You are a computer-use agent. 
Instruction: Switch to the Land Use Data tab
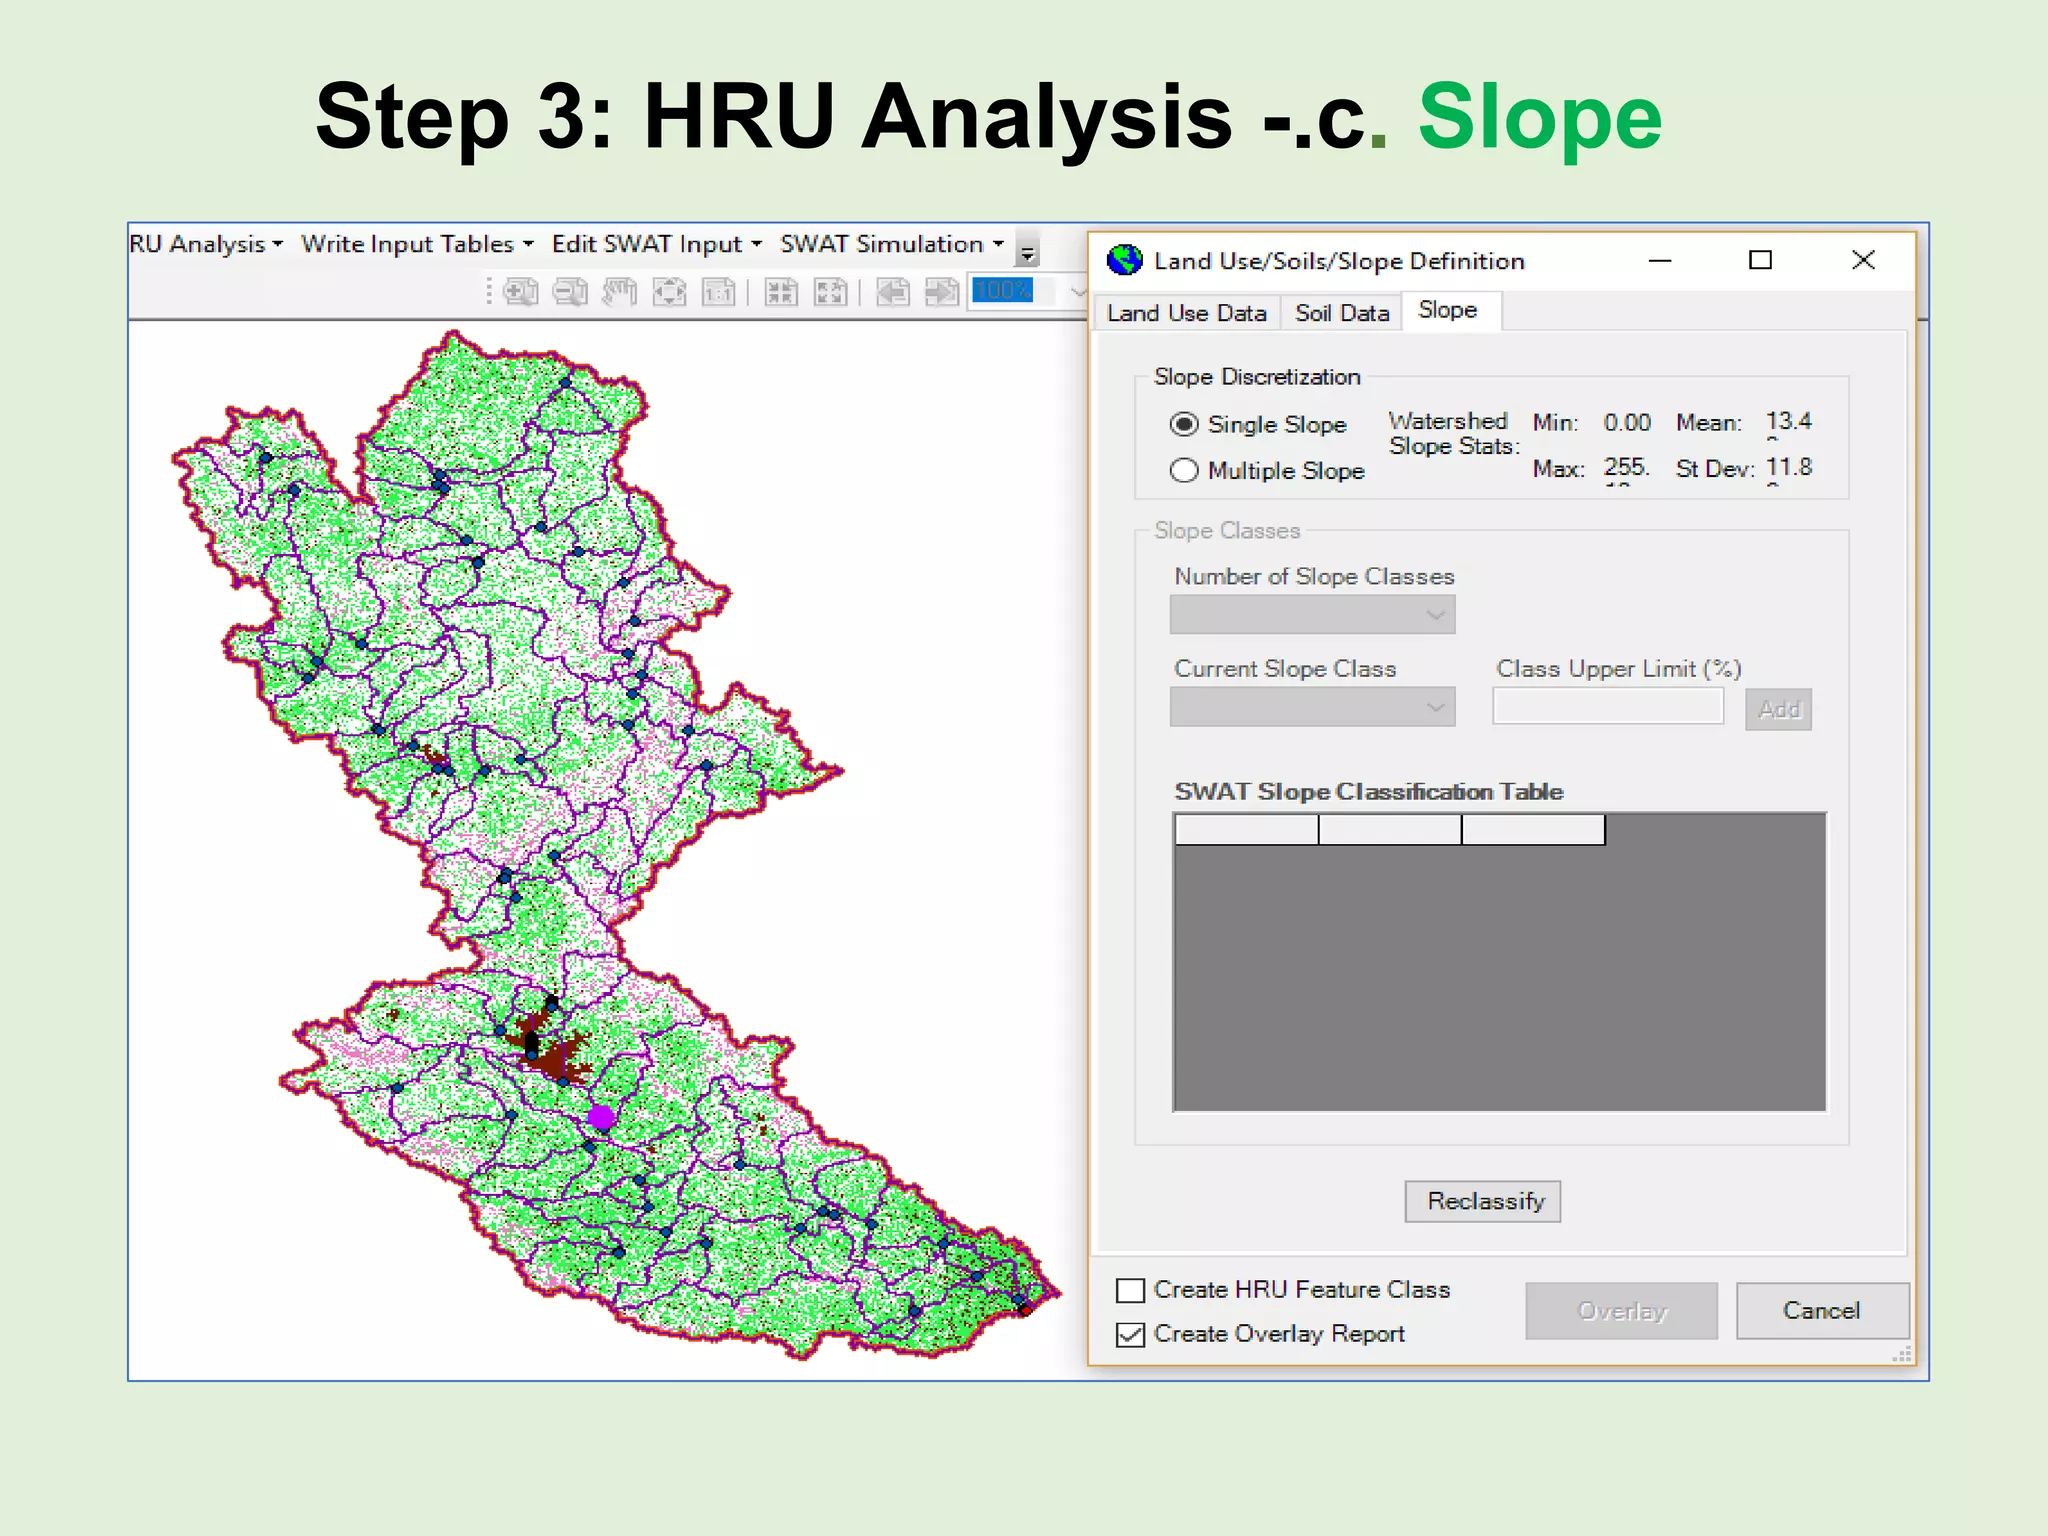tap(1187, 313)
